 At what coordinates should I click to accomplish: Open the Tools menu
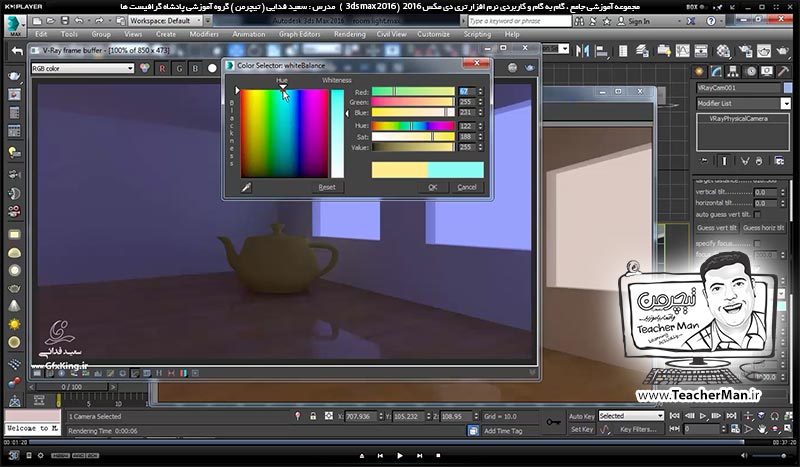(69, 34)
